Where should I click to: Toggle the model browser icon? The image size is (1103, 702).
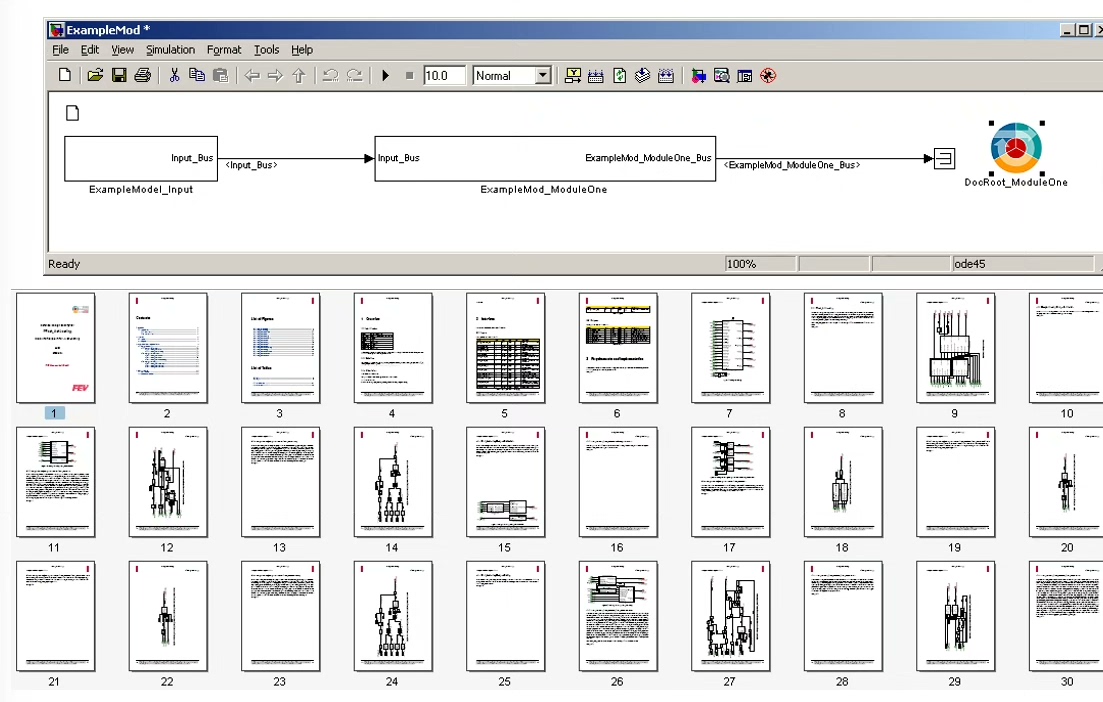point(745,75)
